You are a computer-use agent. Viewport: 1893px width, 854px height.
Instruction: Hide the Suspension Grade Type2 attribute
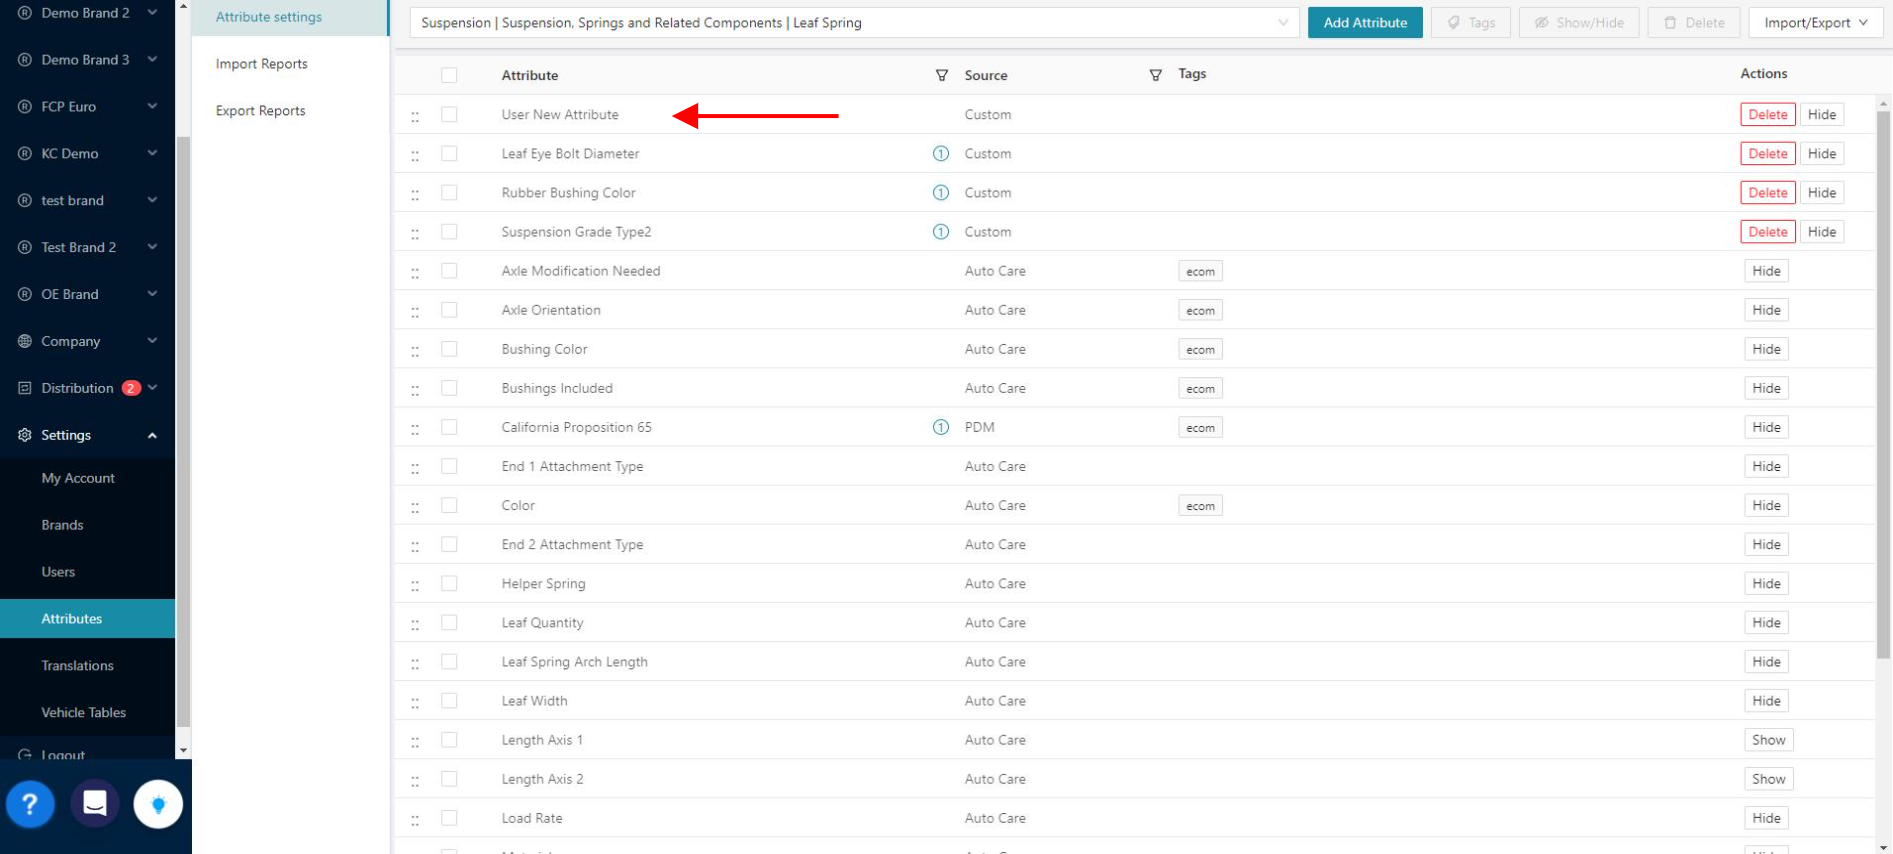[1822, 232]
